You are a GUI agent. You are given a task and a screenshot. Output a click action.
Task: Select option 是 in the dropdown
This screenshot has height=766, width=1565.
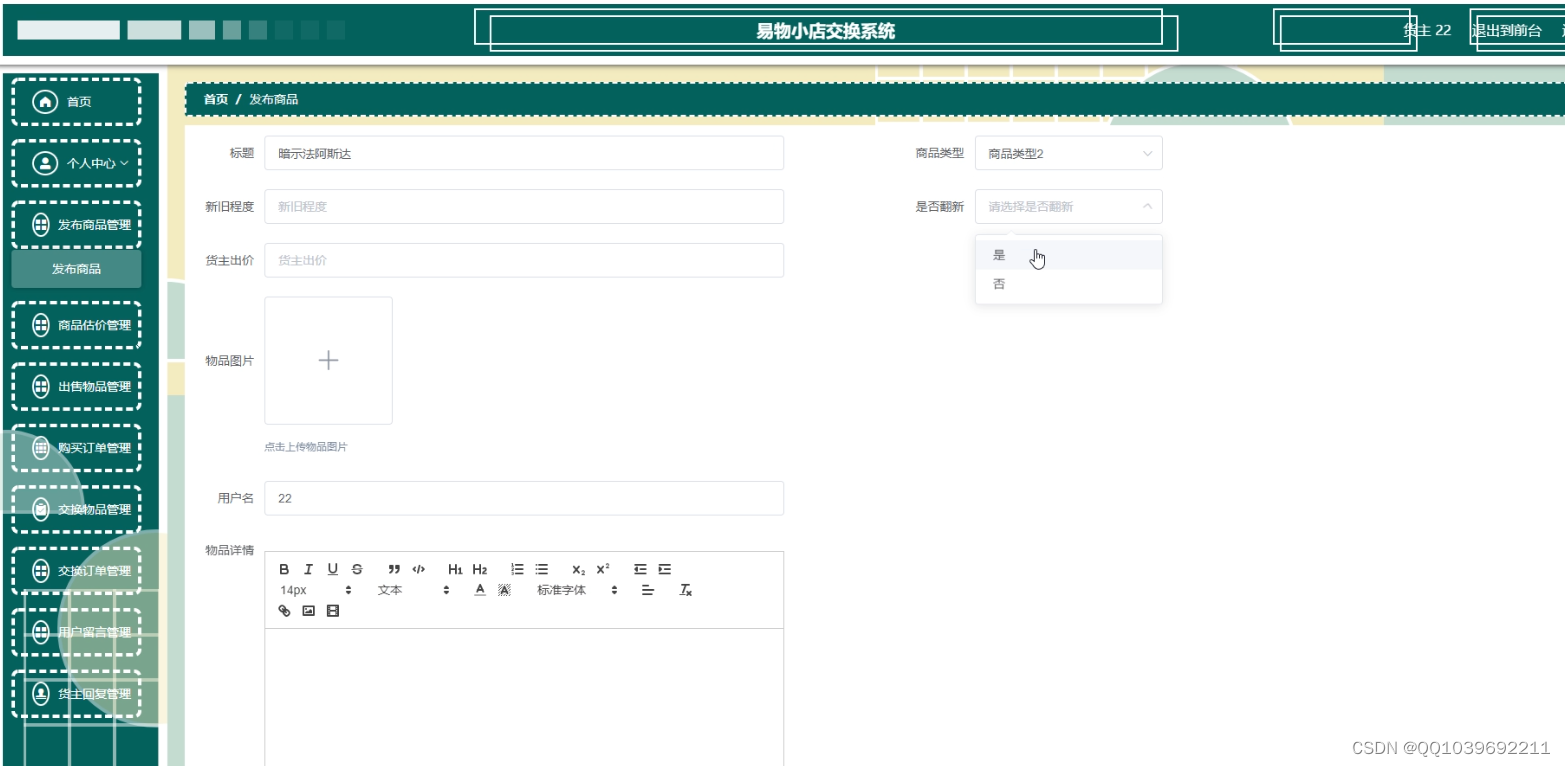pos(1068,255)
